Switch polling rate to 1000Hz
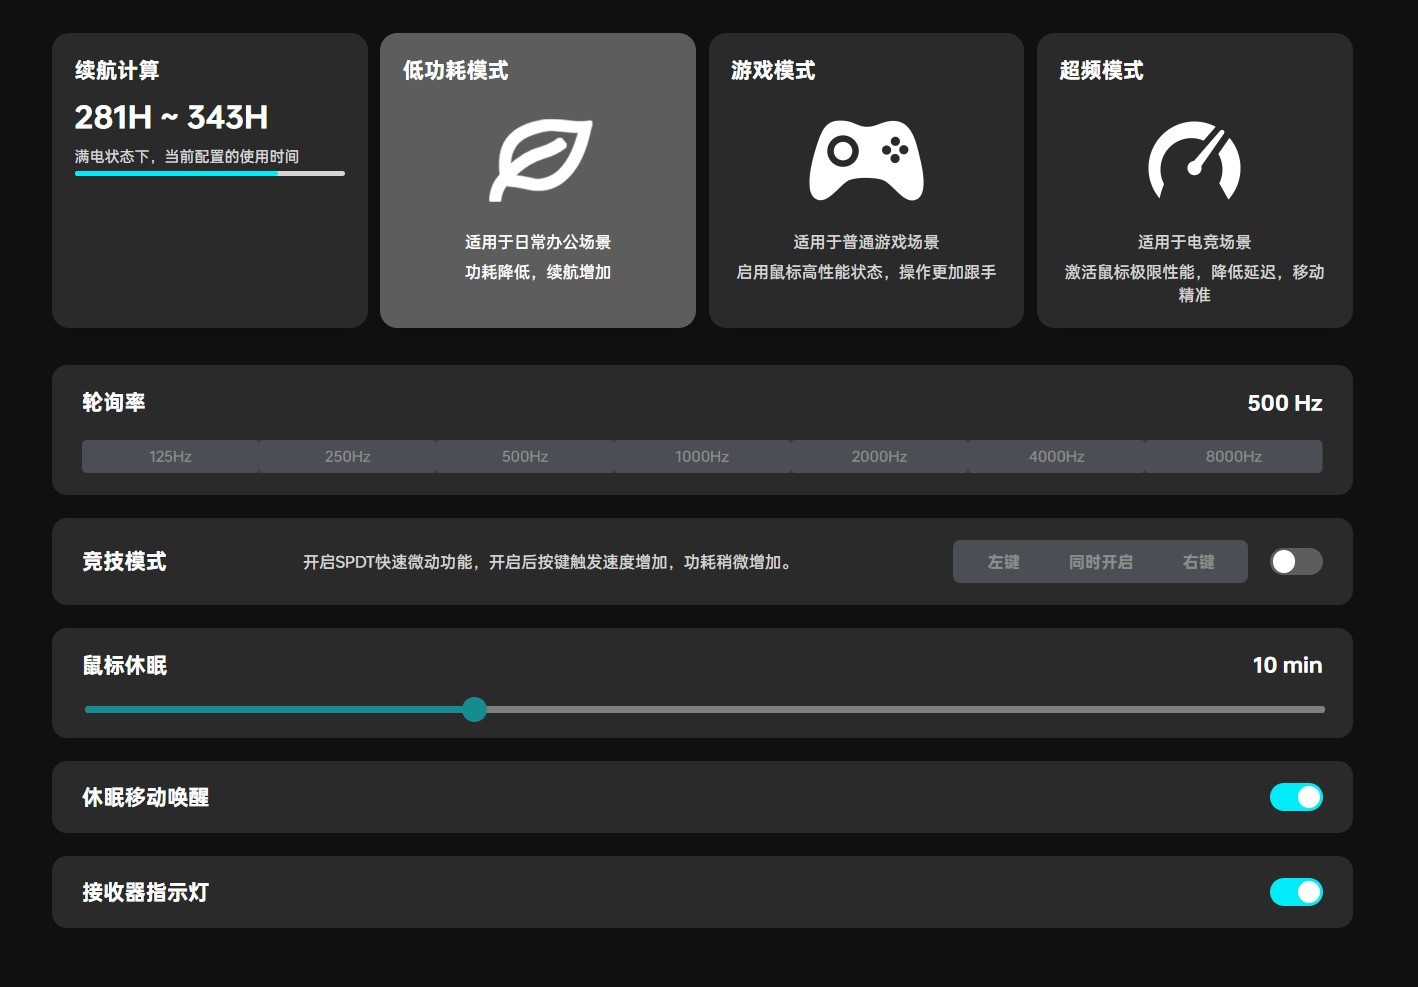 tap(702, 456)
